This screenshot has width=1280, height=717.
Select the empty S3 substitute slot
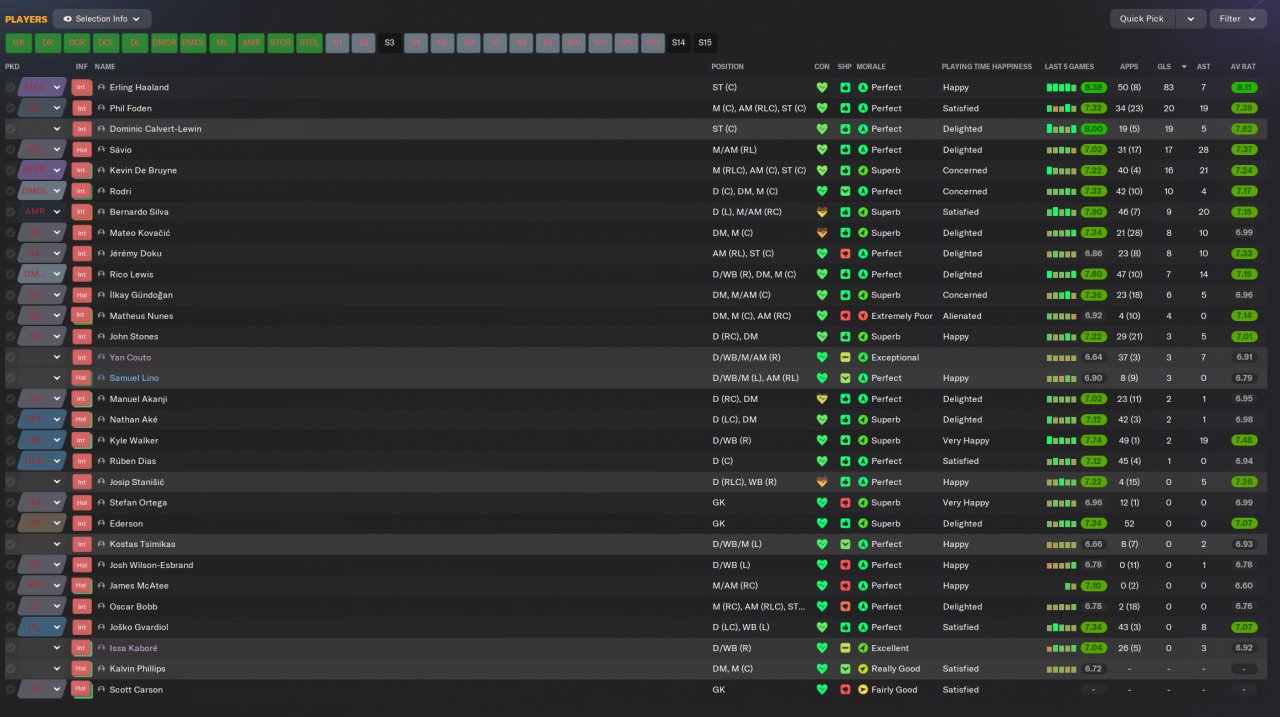(389, 43)
